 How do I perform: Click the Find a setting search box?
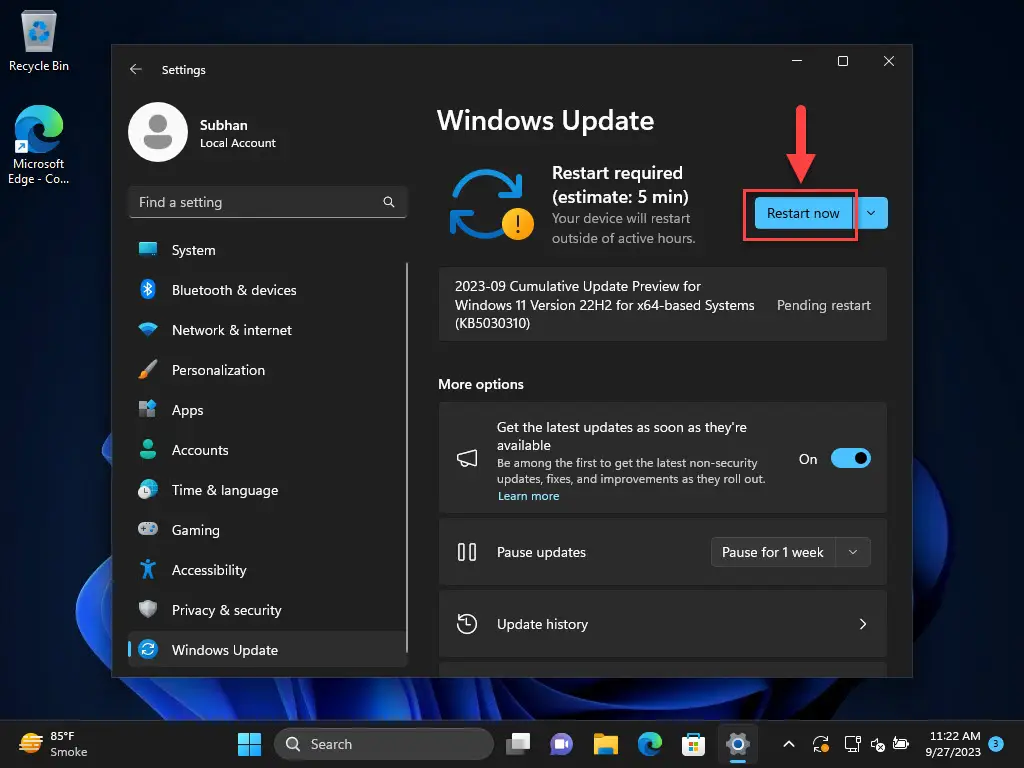click(268, 202)
